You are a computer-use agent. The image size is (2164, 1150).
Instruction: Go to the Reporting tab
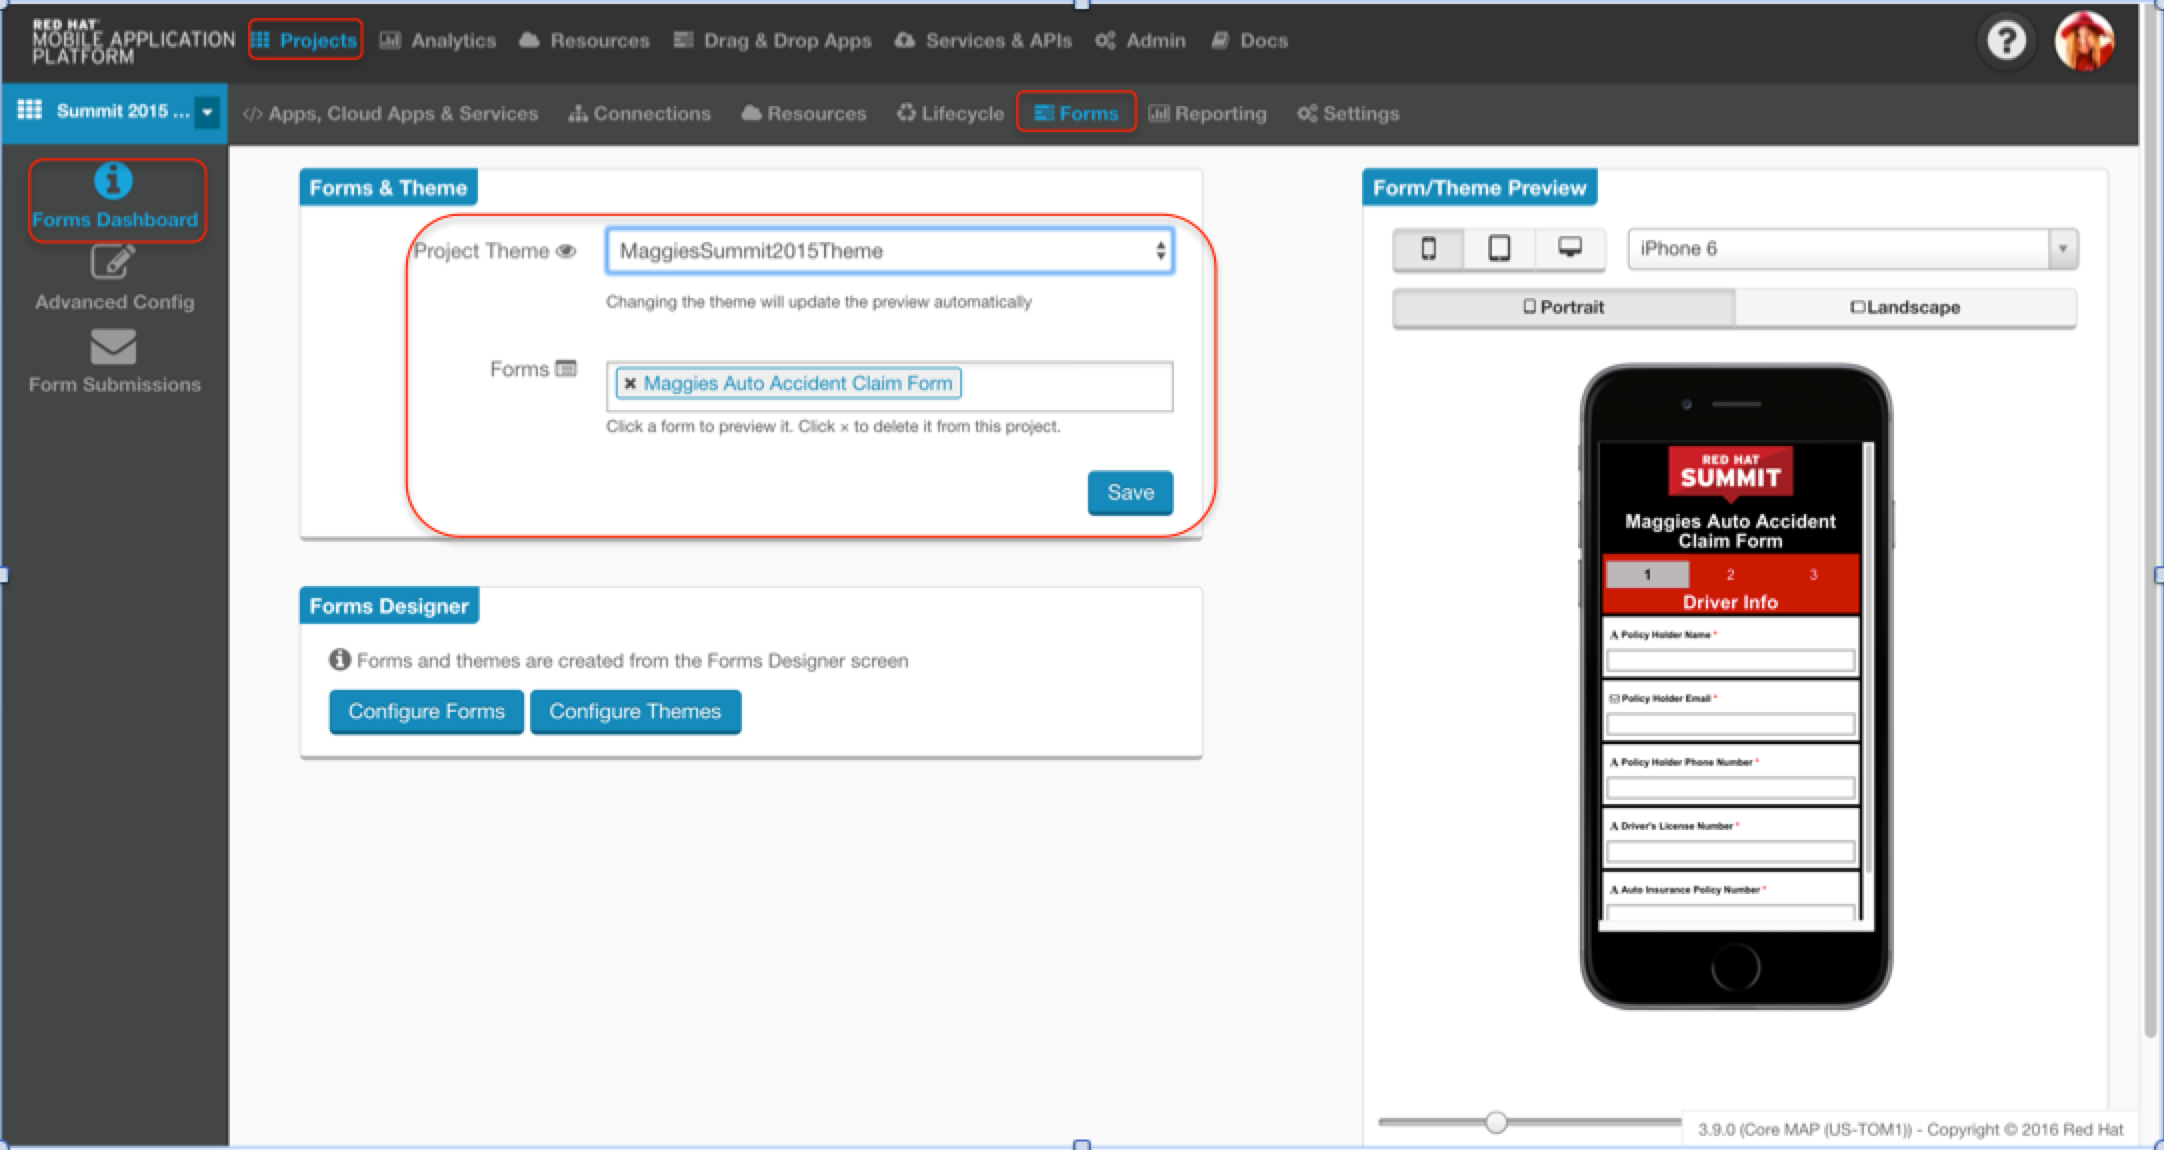pyautogui.click(x=1208, y=114)
